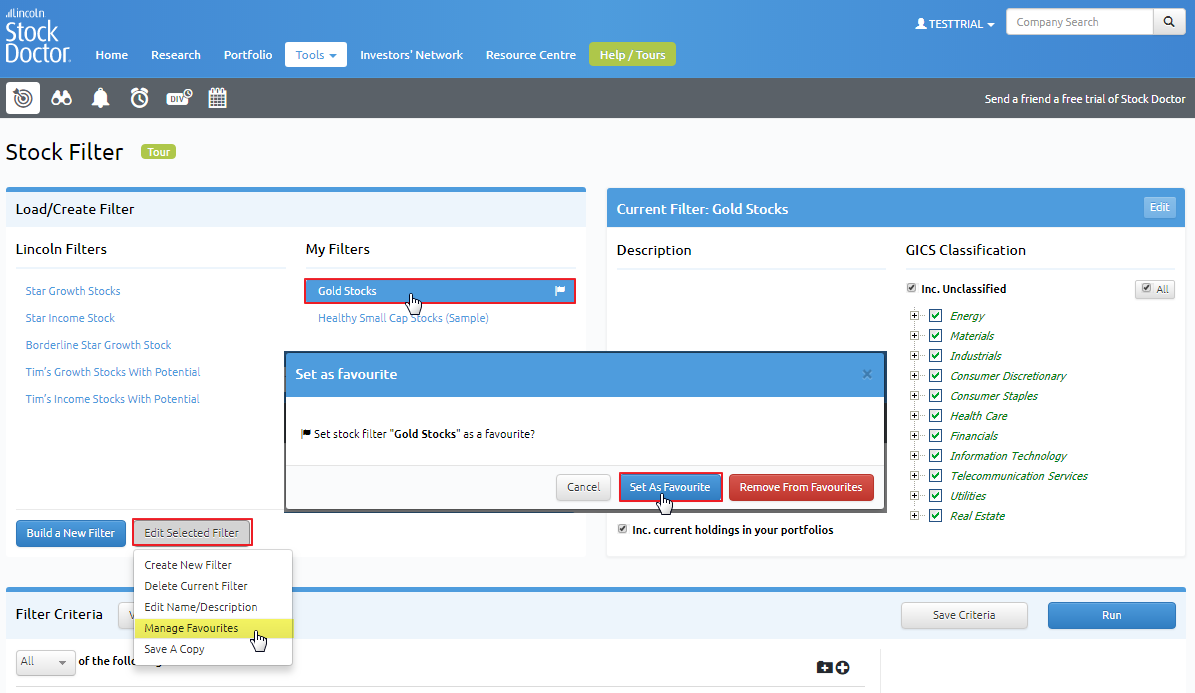Uncheck the Materials sector checkbox

pos(936,335)
